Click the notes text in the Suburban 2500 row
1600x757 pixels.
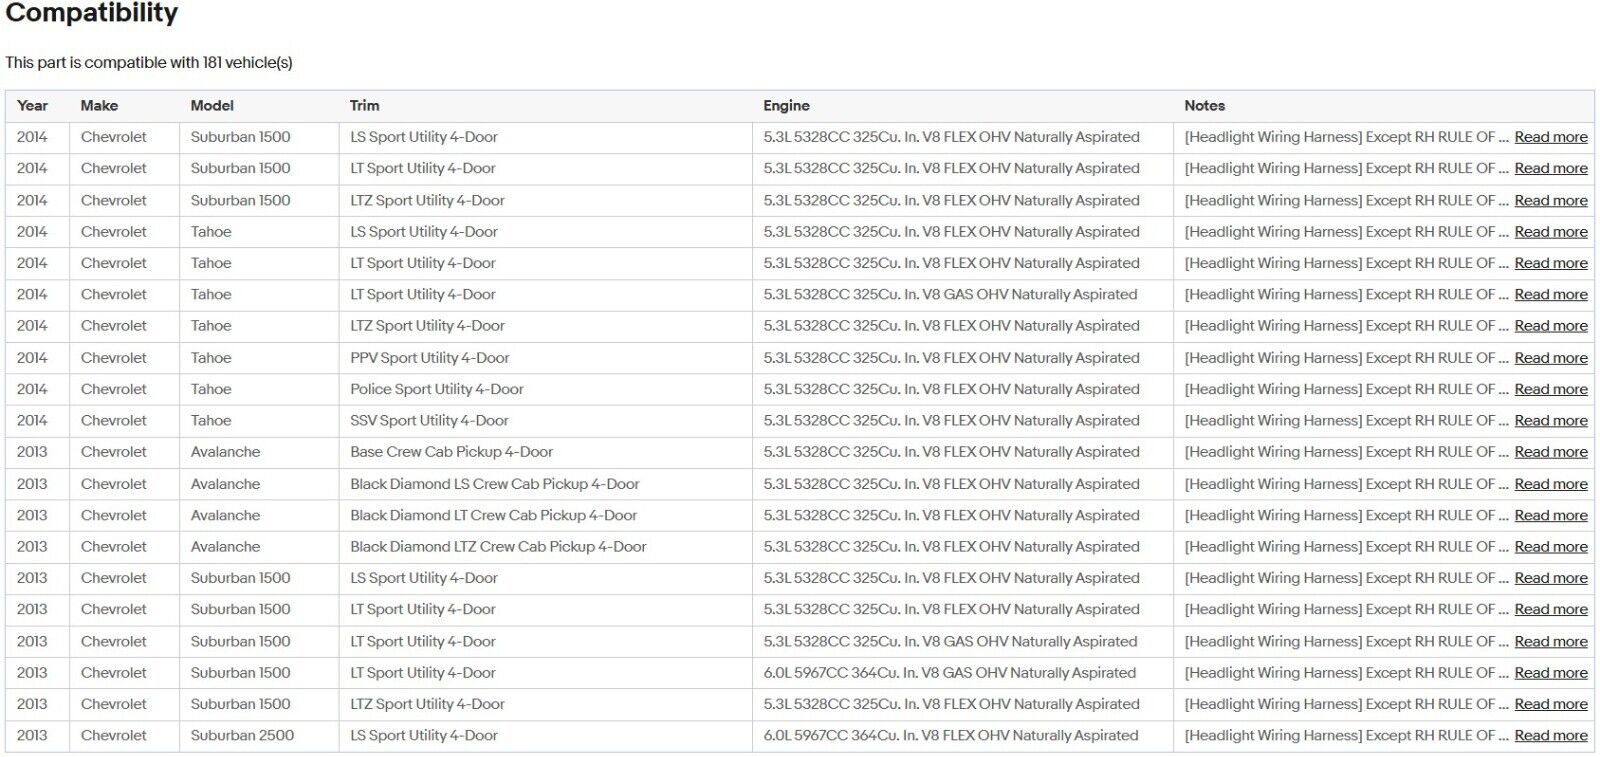(1346, 736)
